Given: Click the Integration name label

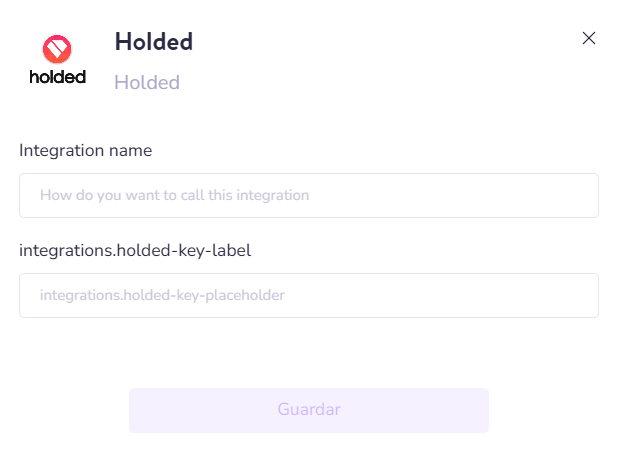Looking at the screenshot, I should point(85,151).
